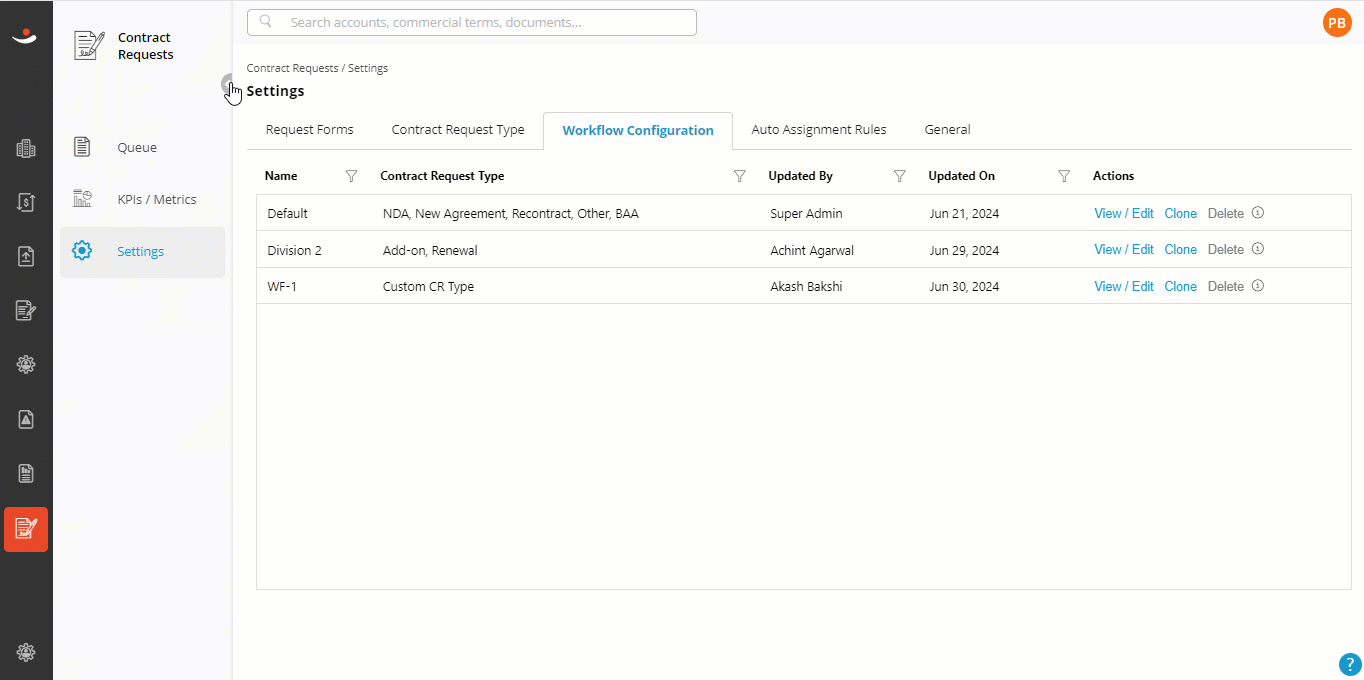Select the Workflow Configuration tab

638,131
